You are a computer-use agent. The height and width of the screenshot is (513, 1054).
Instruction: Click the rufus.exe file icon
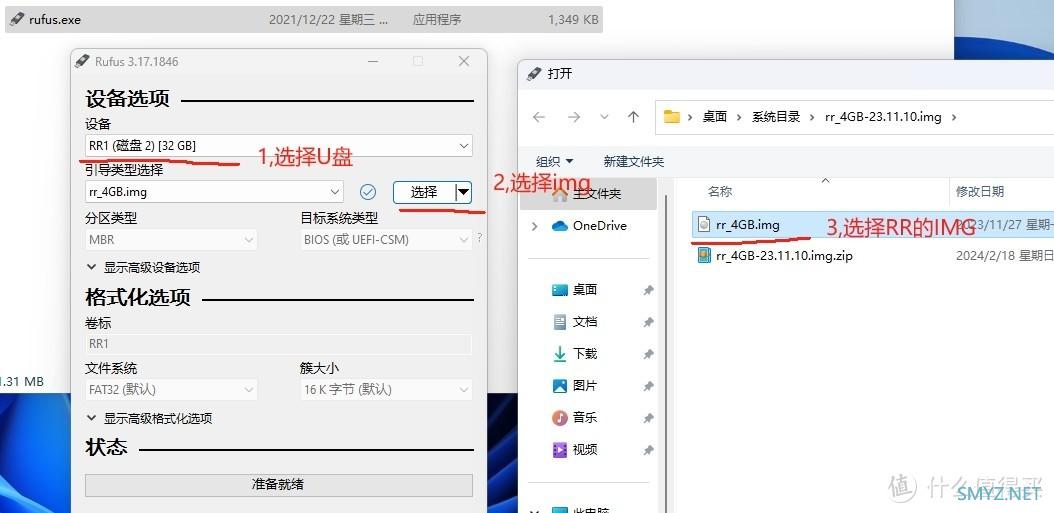tap(17, 19)
